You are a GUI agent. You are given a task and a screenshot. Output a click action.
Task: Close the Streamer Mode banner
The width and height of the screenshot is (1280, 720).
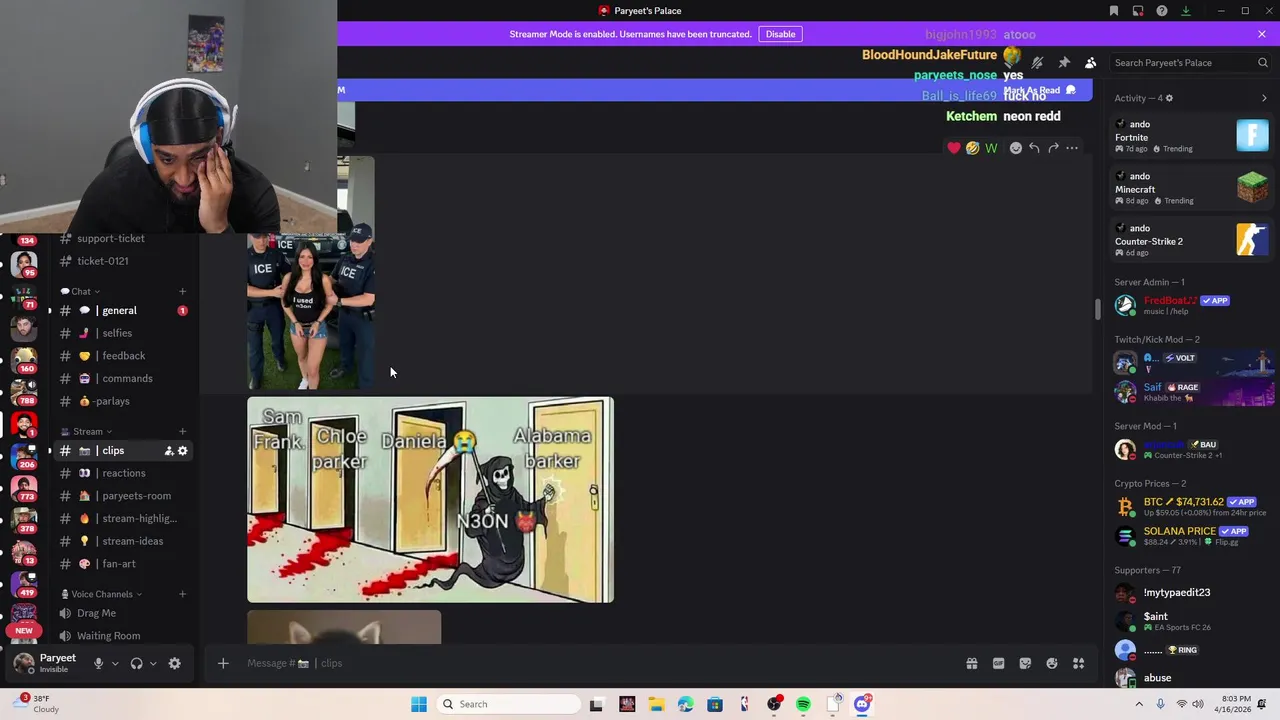(1262, 34)
